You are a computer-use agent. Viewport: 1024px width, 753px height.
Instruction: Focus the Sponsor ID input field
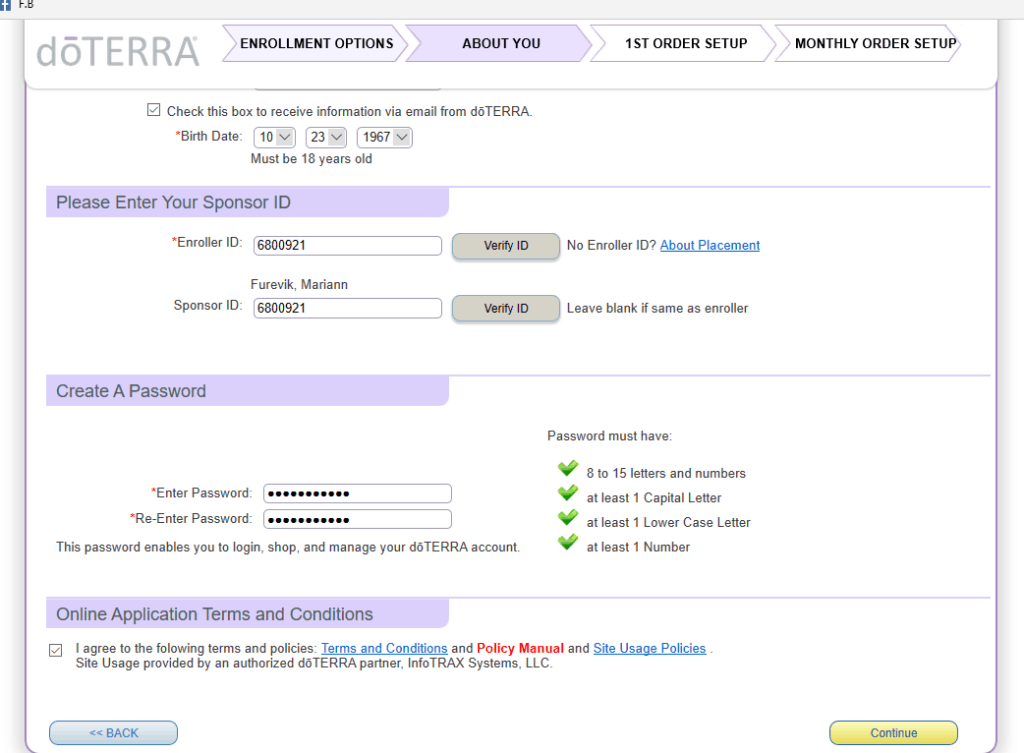[347, 308]
